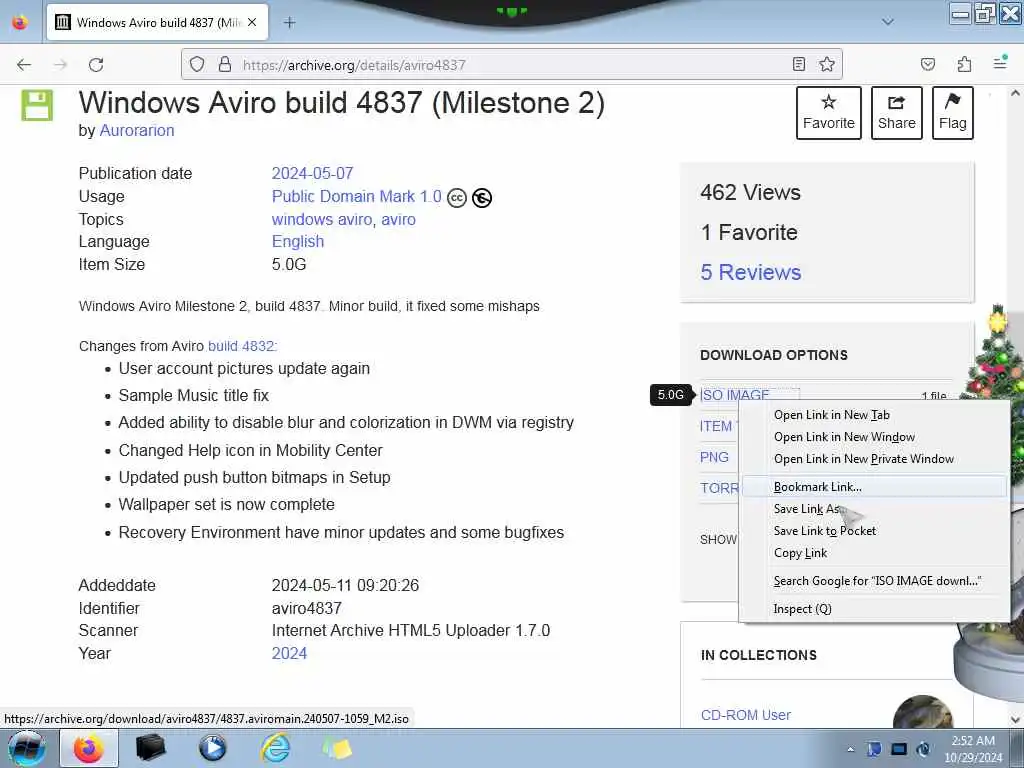Click the green floppy disk software icon
The image size is (1024, 768).
37,105
